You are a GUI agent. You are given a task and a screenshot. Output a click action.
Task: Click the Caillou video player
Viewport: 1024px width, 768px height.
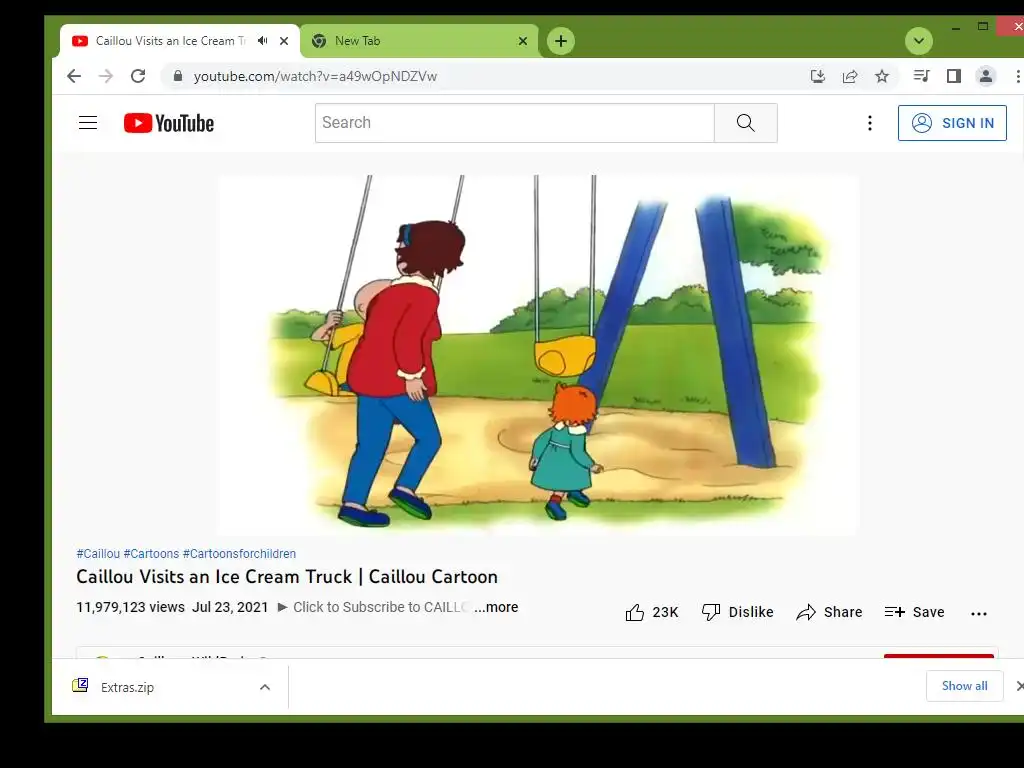point(539,355)
